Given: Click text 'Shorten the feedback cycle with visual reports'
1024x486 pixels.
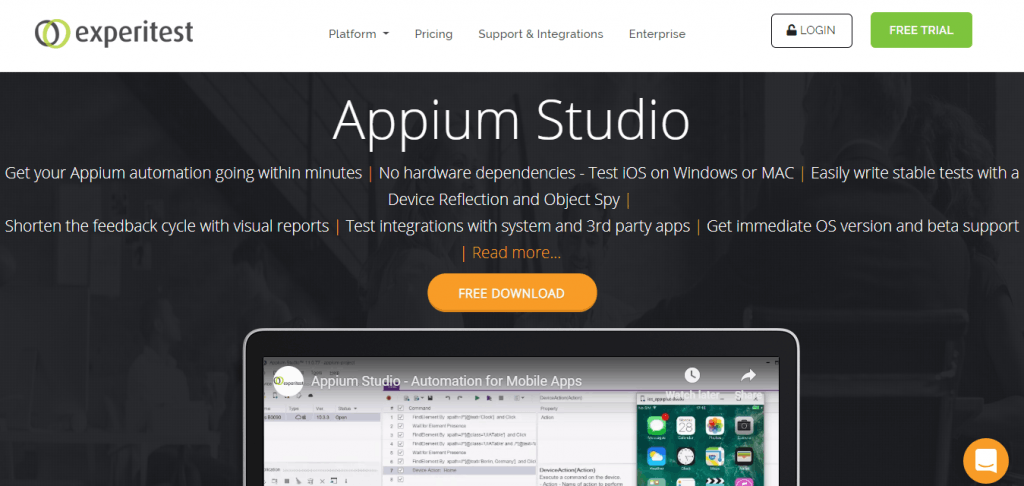Looking at the screenshot, I should tap(167, 226).
